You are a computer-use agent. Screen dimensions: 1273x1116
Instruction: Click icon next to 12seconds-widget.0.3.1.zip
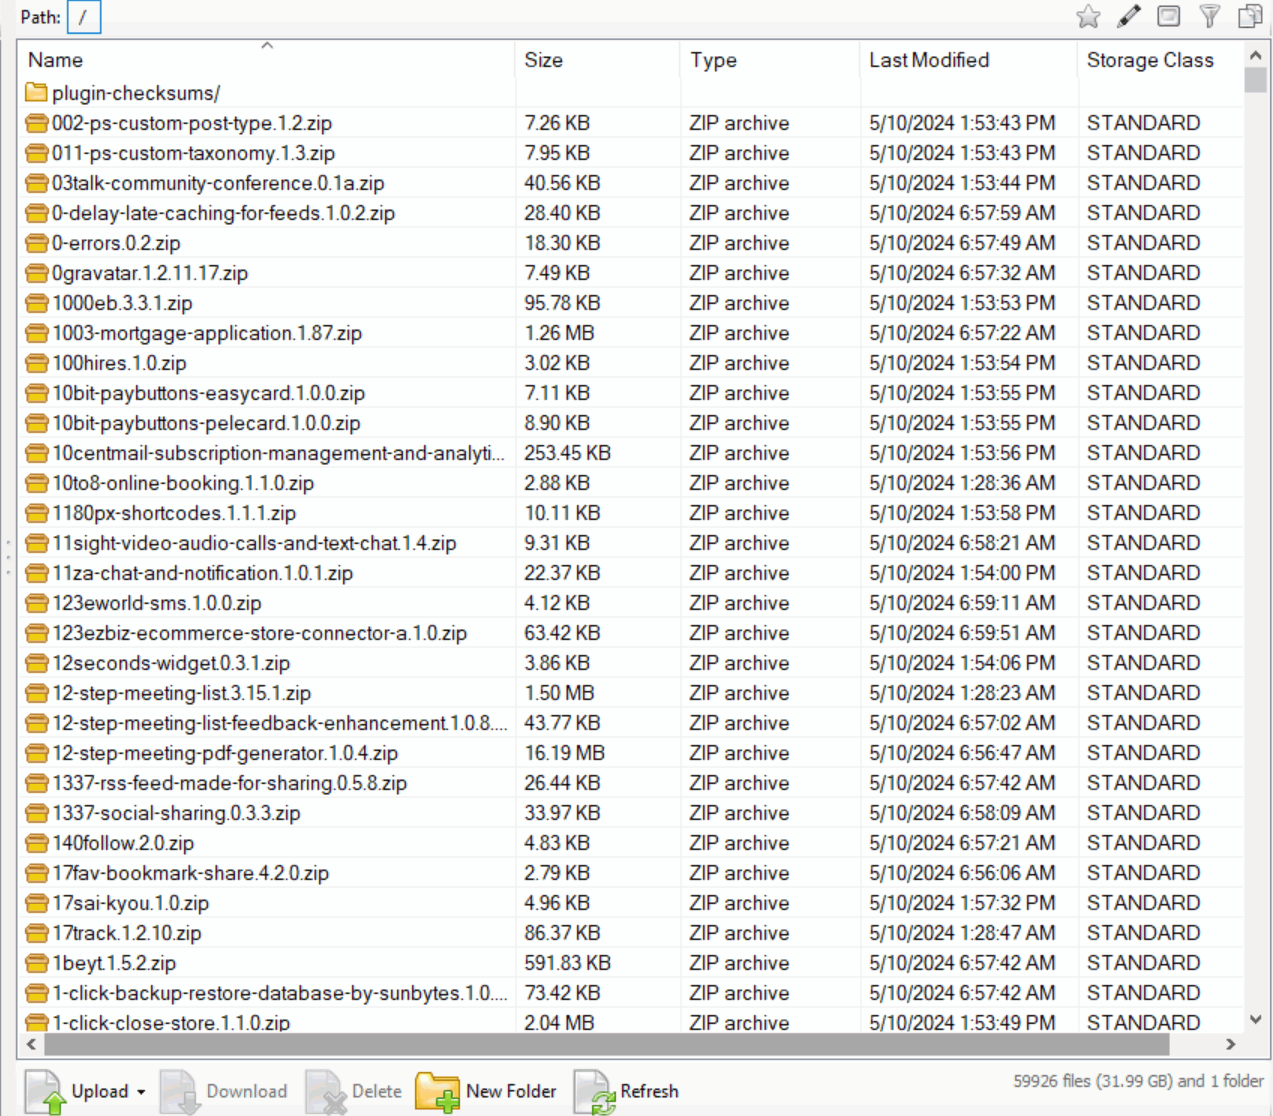[37, 663]
